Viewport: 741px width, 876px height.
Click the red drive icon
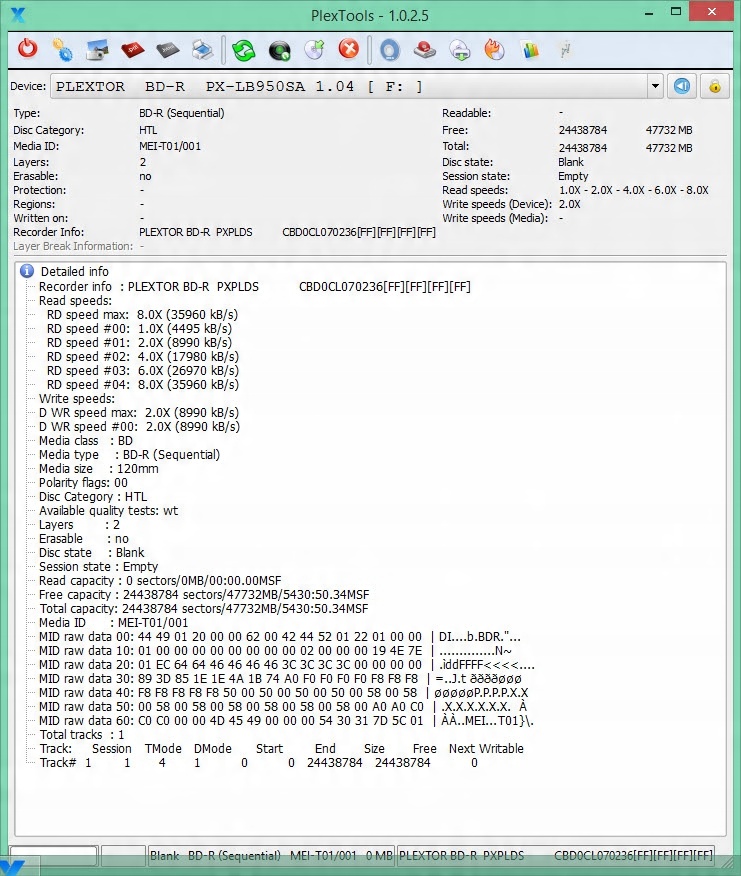coord(425,50)
